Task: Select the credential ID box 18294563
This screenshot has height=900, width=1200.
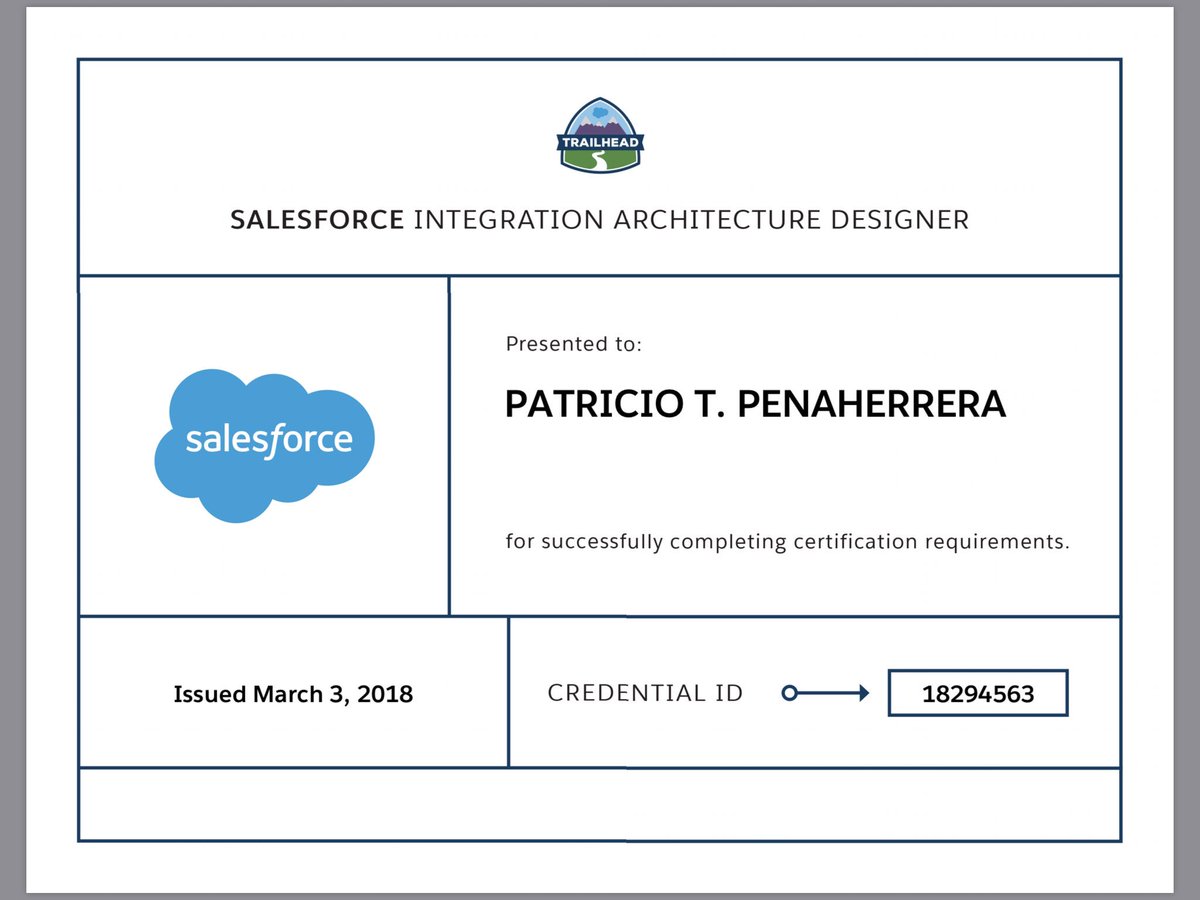Action: pos(978,693)
